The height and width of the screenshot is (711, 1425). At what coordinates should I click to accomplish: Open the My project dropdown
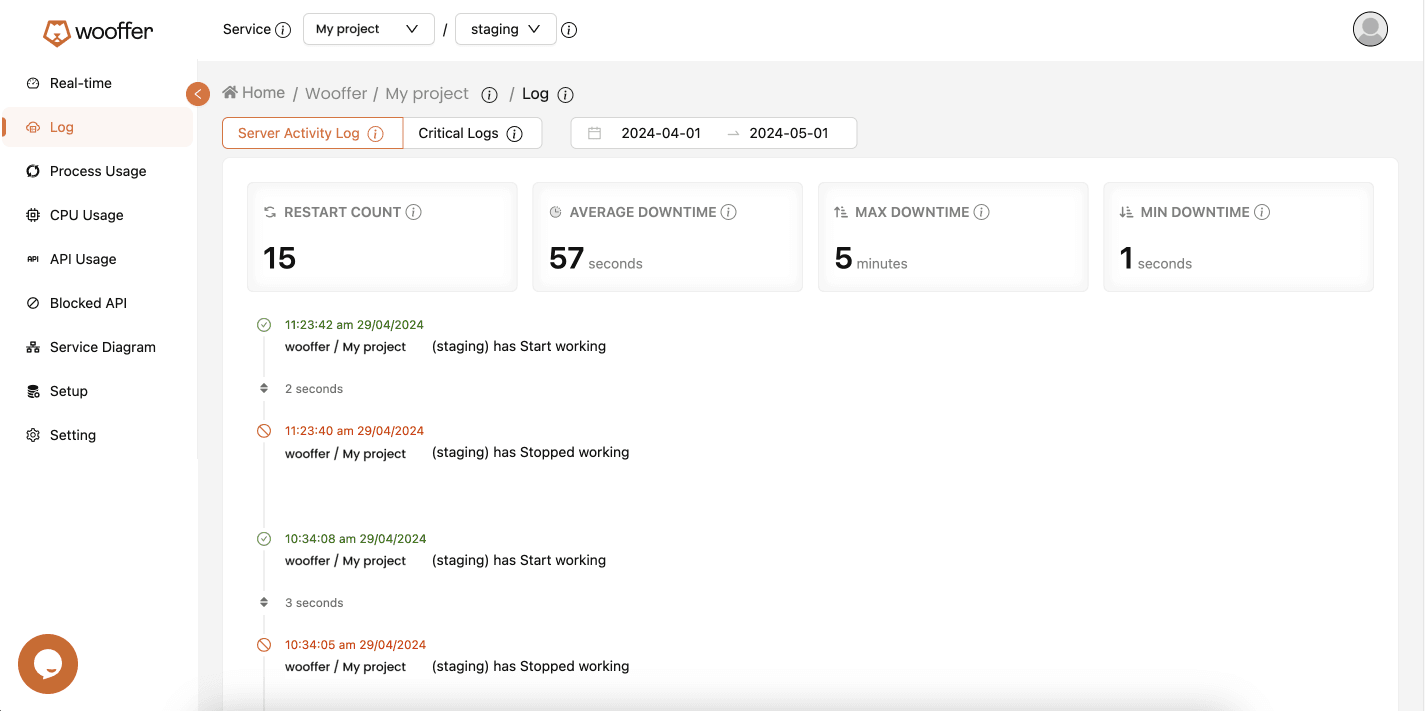(x=368, y=29)
